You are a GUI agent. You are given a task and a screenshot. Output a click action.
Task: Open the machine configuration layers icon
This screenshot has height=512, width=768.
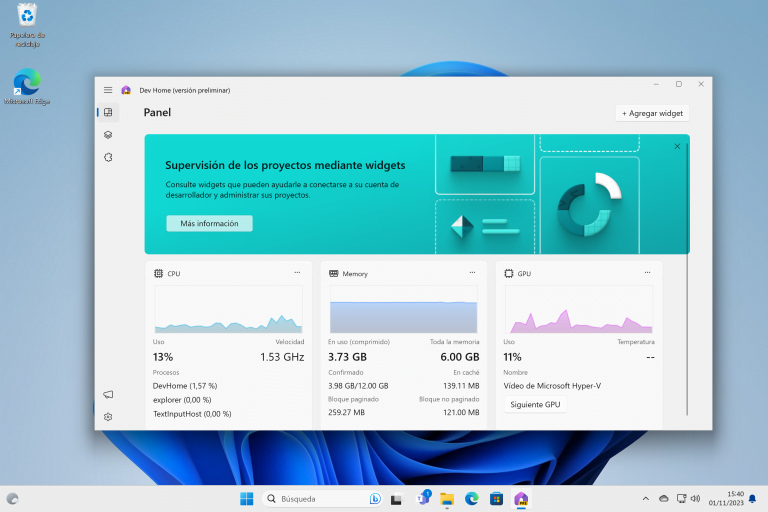click(x=108, y=135)
